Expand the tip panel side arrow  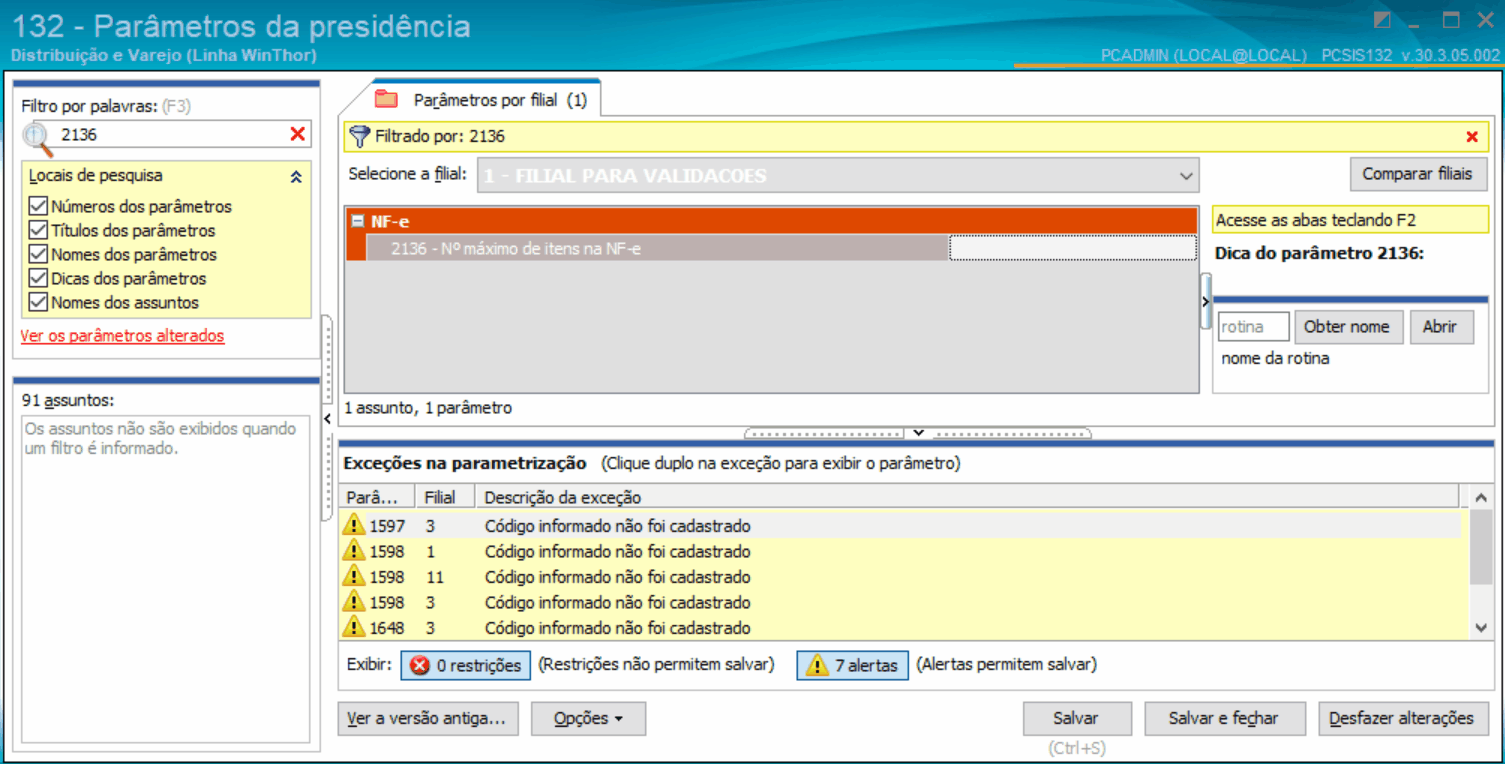1205,301
